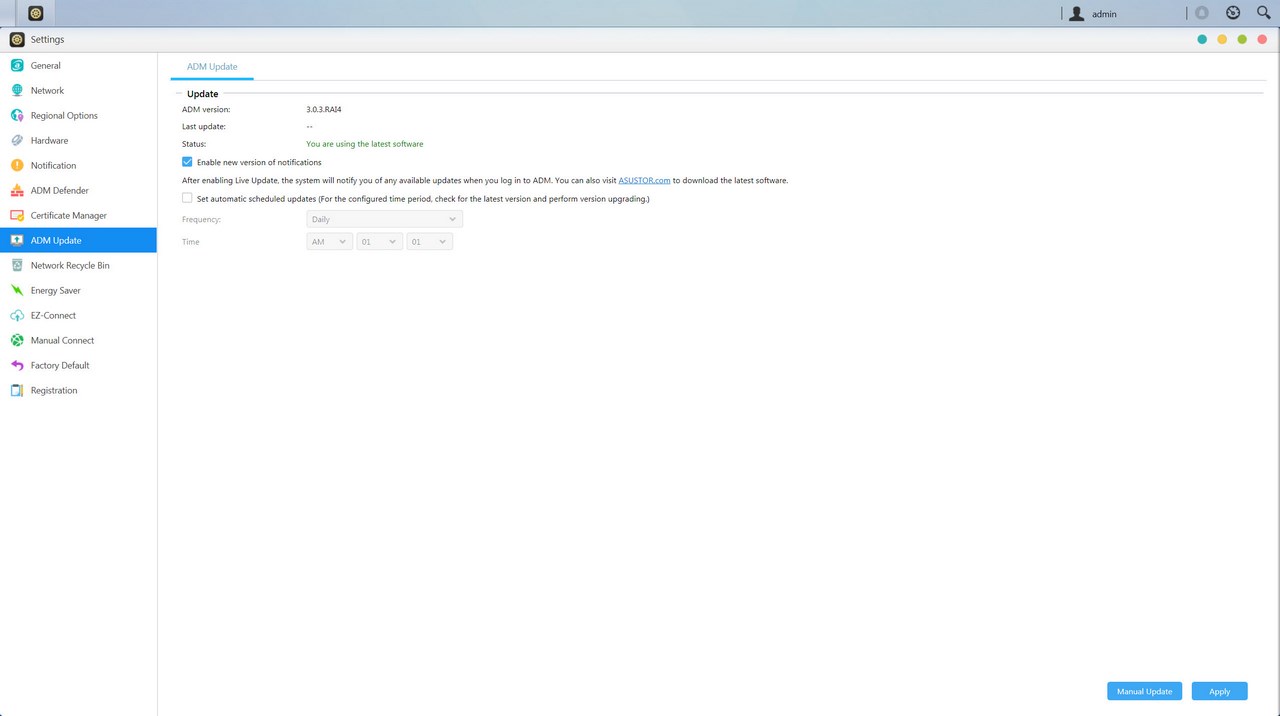Screen dimensions: 1280x716
Task: Click the teal window control dot
Action: coord(1202,39)
